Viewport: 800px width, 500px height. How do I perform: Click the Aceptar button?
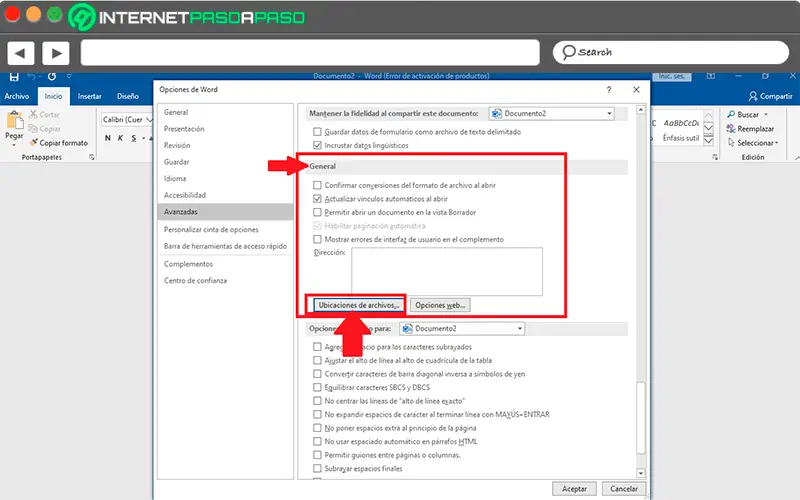(x=574, y=489)
